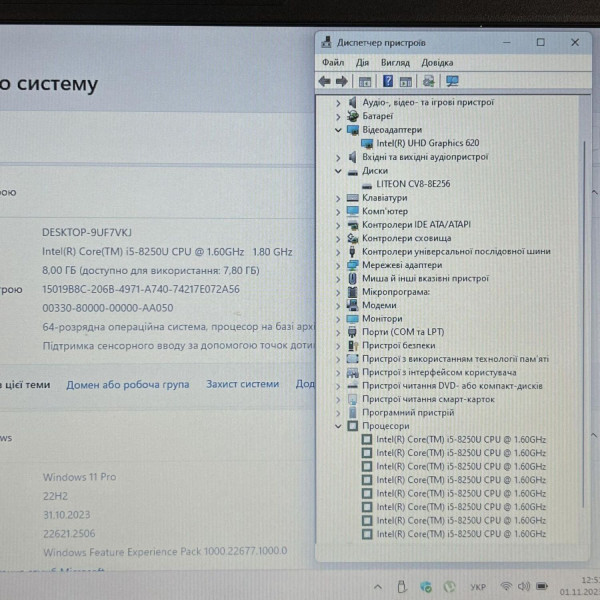Screen dimensions: 600x600
Task: Click the Монітори category icon
Action: (x=352, y=318)
